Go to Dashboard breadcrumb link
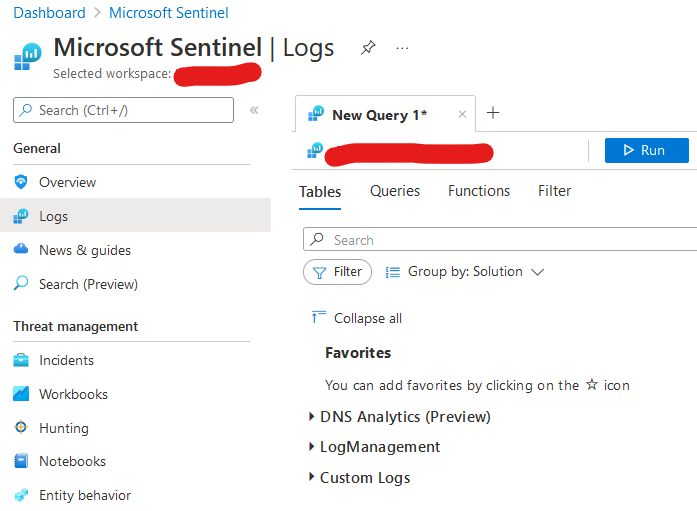Viewport: 697px width, 511px height. [49, 13]
